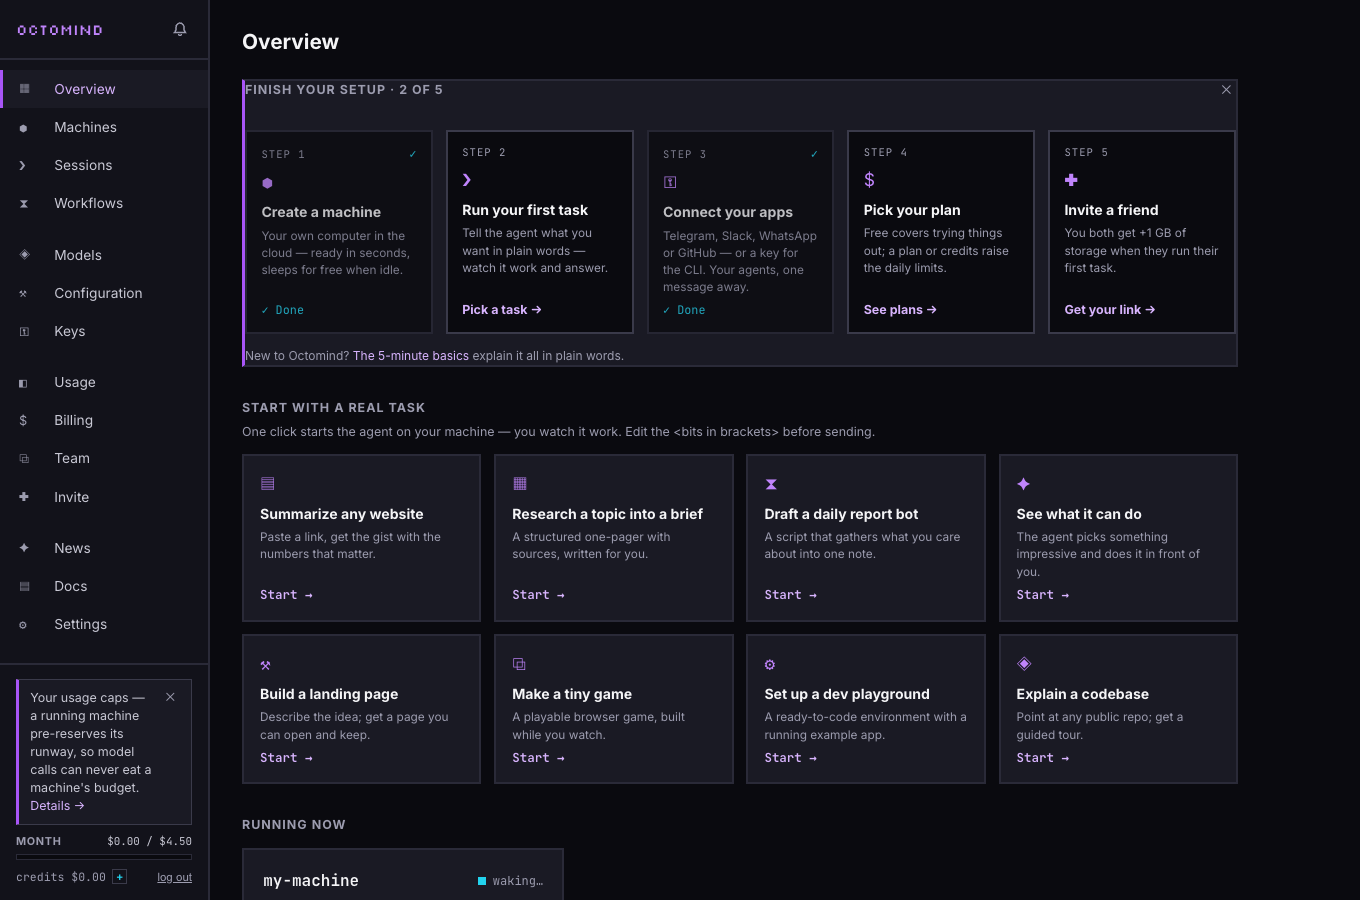The image size is (1360, 900).
Task: Open notifications bell icon
Action: [180, 29]
